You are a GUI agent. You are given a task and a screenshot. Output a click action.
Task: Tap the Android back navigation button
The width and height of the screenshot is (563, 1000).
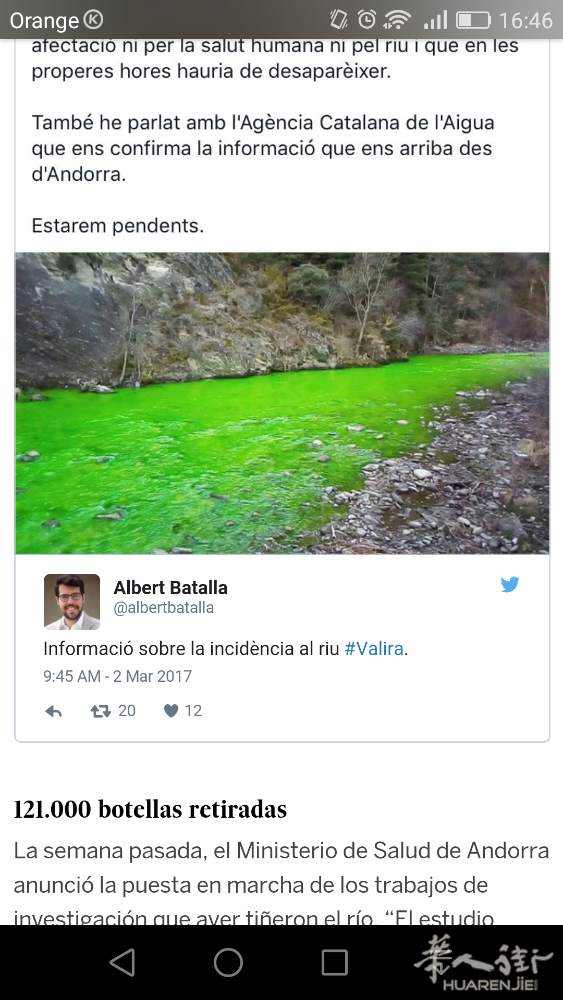tap(122, 962)
